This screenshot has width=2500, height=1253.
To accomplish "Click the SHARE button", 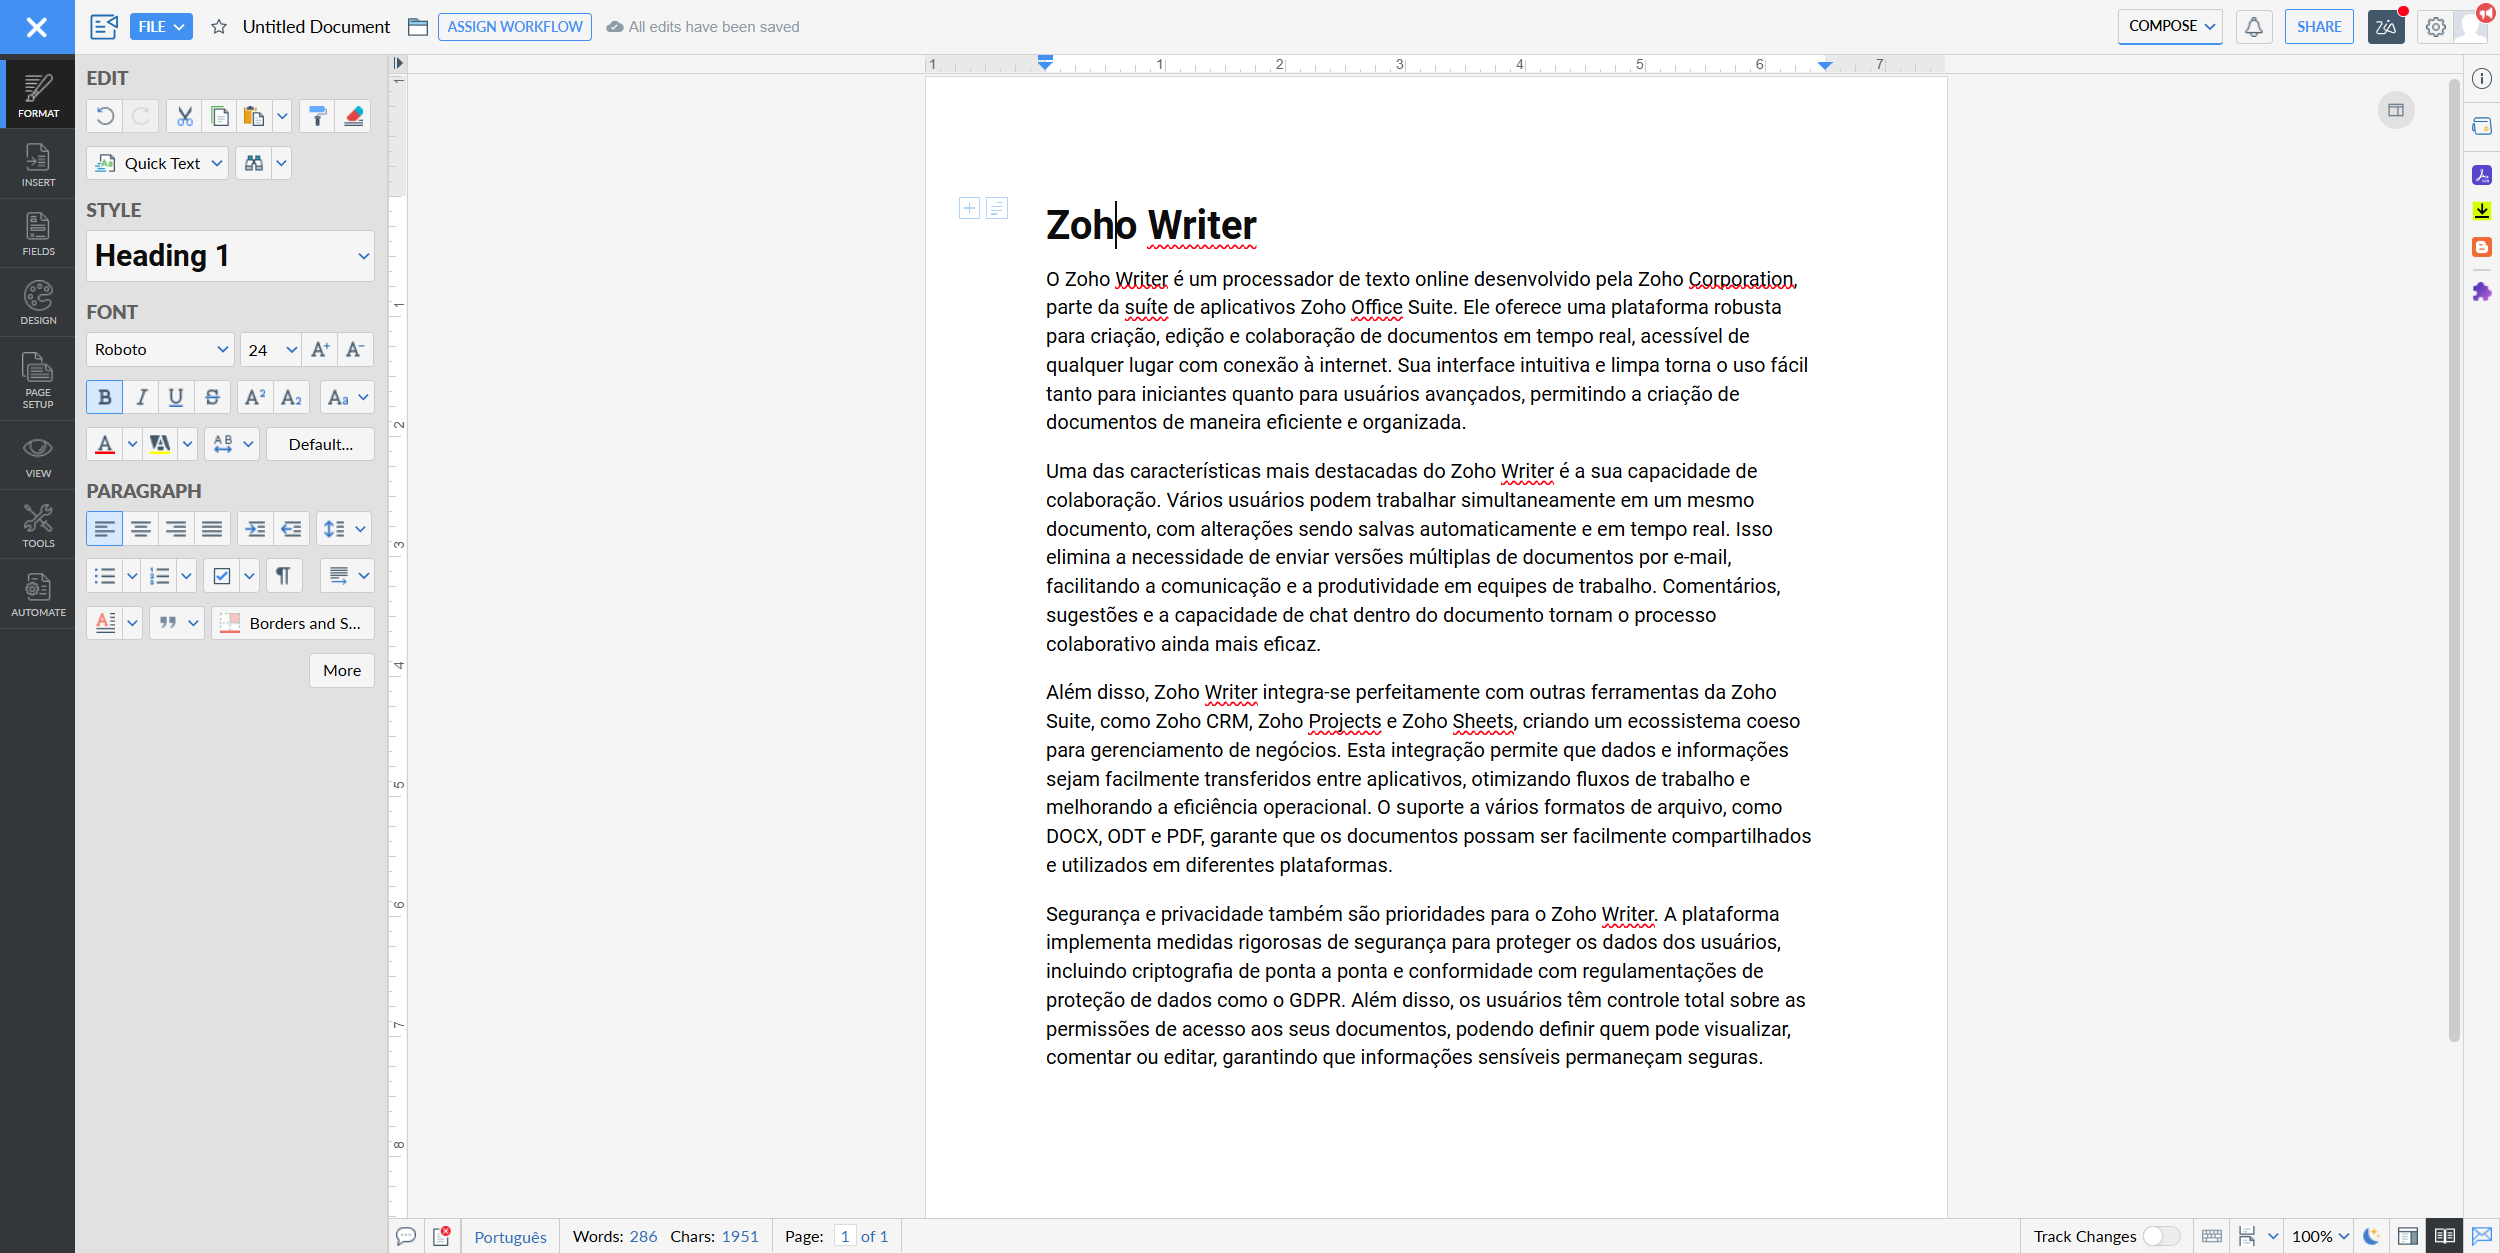I will (2319, 27).
